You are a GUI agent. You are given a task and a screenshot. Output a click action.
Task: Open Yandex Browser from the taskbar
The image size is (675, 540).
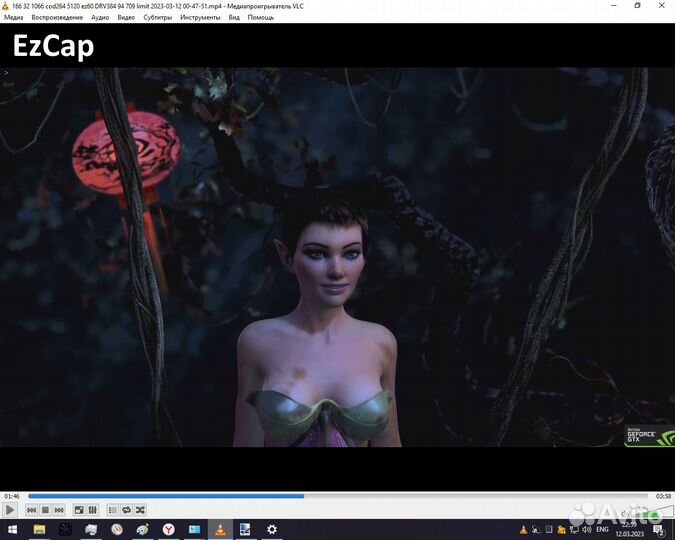click(169, 529)
